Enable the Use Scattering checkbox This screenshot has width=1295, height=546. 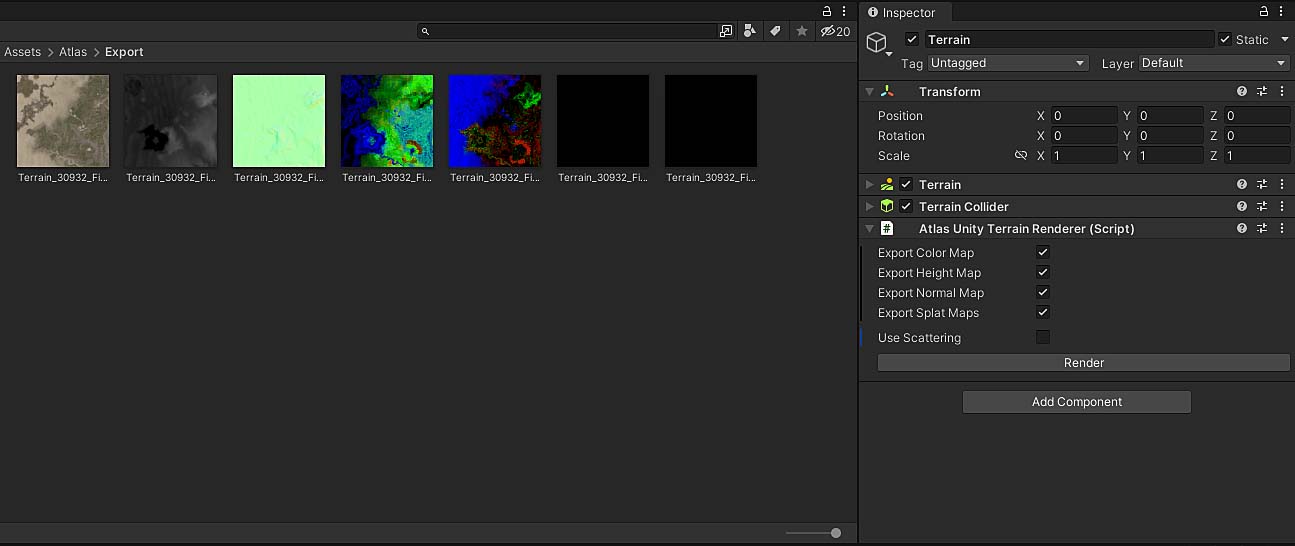(x=1043, y=338)
